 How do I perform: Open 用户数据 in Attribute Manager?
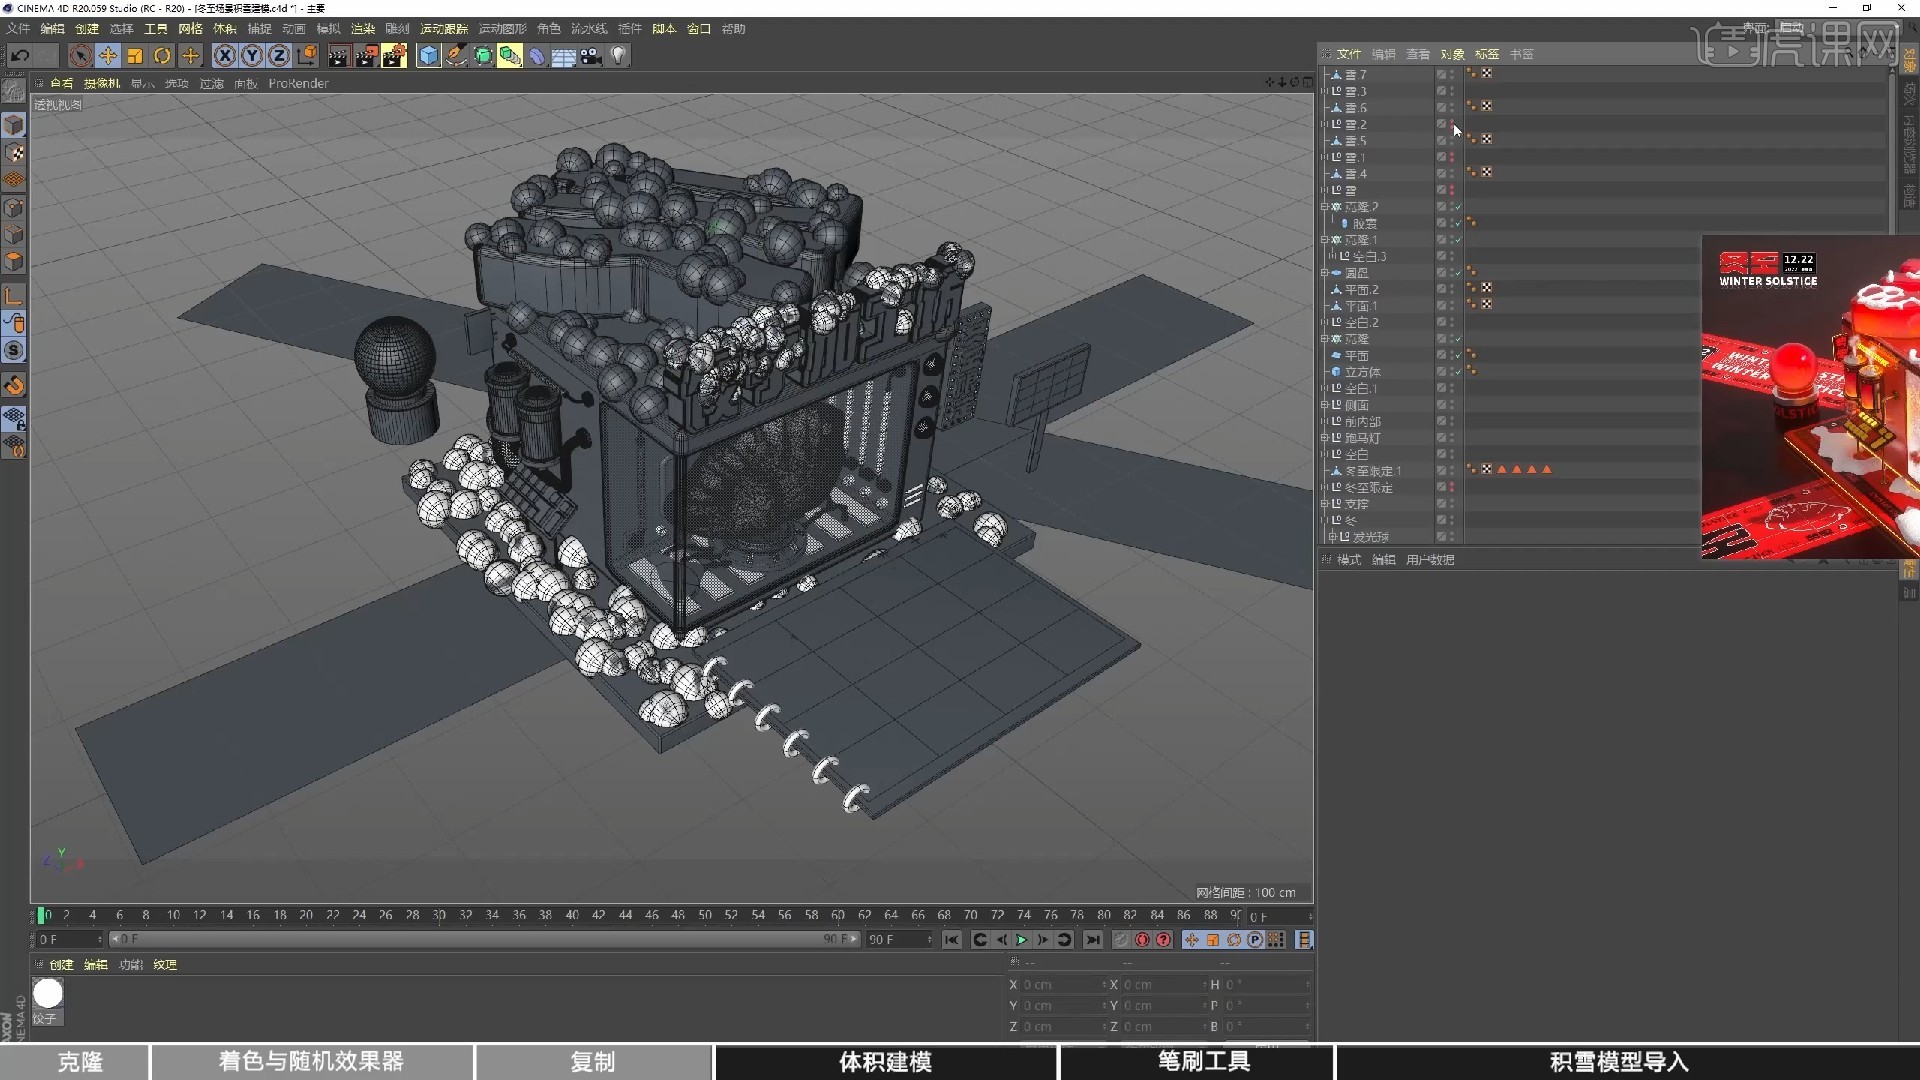(1430, 560)
